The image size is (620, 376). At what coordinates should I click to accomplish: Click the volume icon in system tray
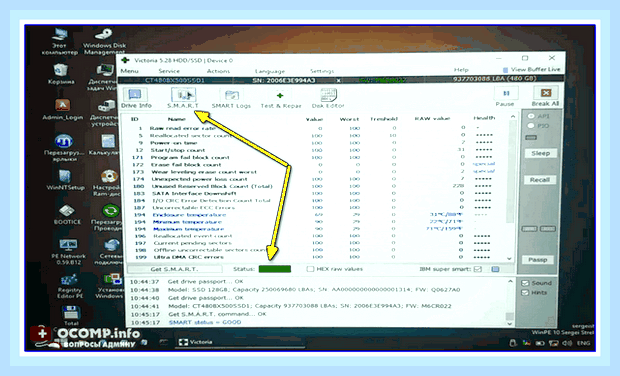pos(567,343)
